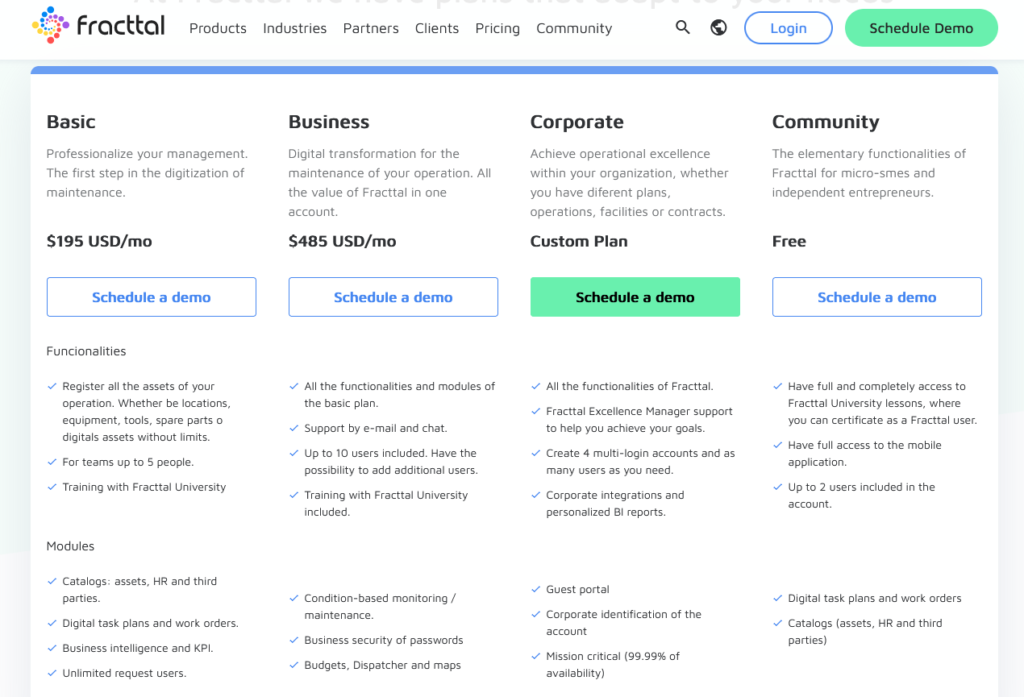Click 'Have full access to the mobile application.'
1024x697 pixels.
865,453
